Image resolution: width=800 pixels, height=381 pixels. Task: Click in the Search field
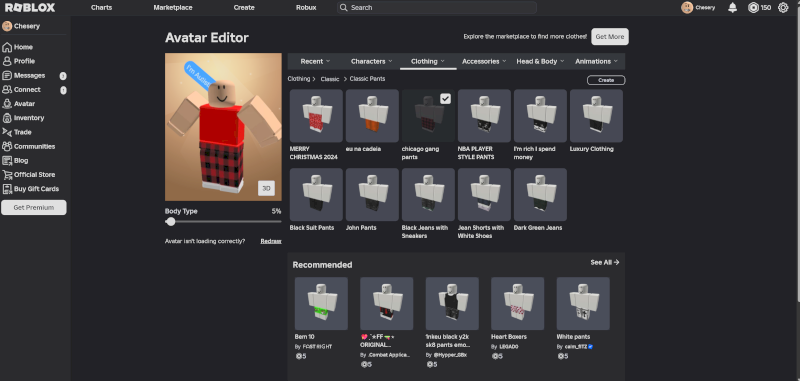click(437, 8)
